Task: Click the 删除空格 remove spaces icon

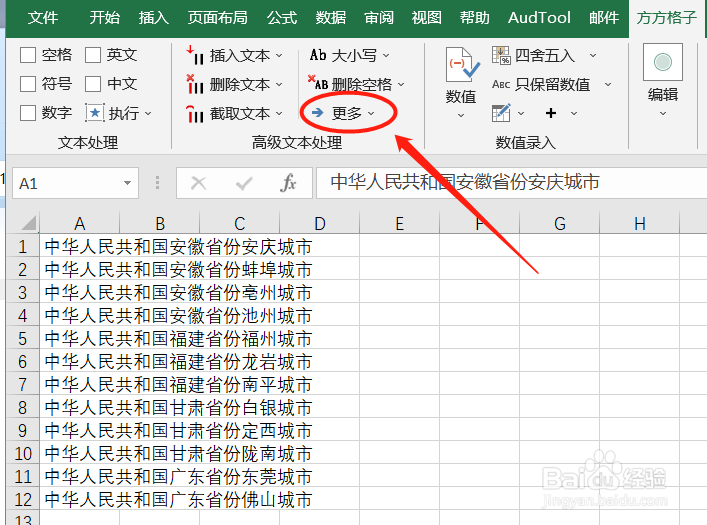Action: pyautogui.click(x=318, y=83)
